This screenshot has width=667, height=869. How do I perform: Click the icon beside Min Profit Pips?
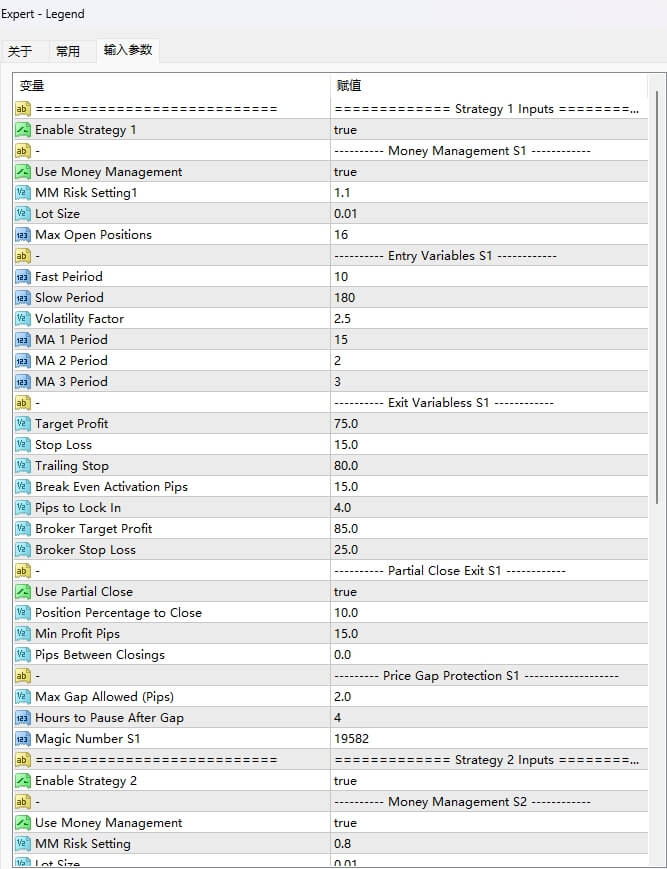[23, 634]
